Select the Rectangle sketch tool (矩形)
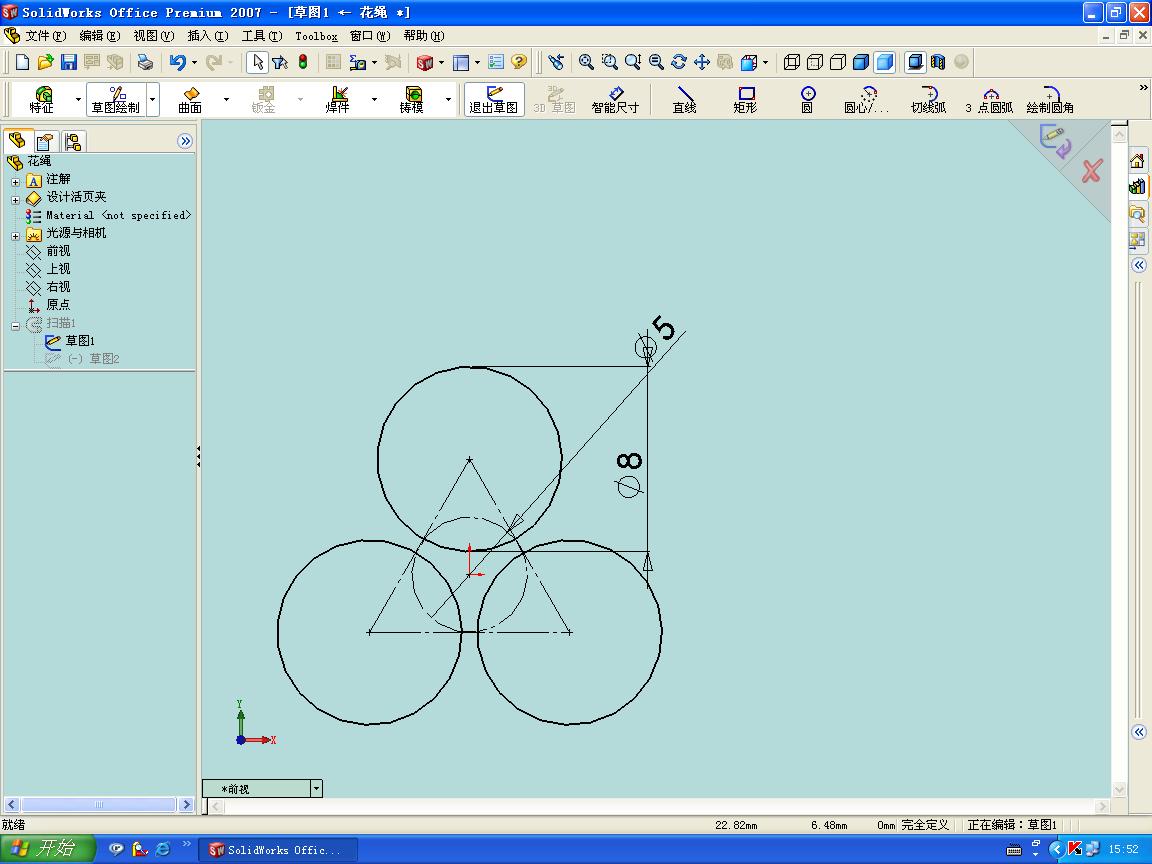Viewport: 1152px width, 864px height. tap(745, 99)
